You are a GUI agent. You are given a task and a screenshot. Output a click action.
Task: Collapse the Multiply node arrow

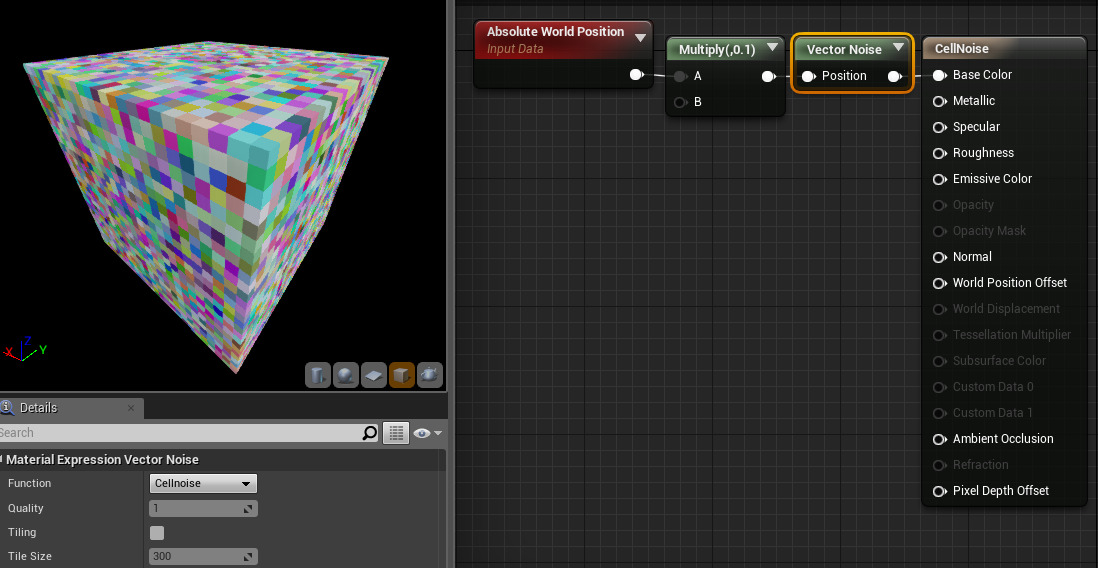point(771,48)
